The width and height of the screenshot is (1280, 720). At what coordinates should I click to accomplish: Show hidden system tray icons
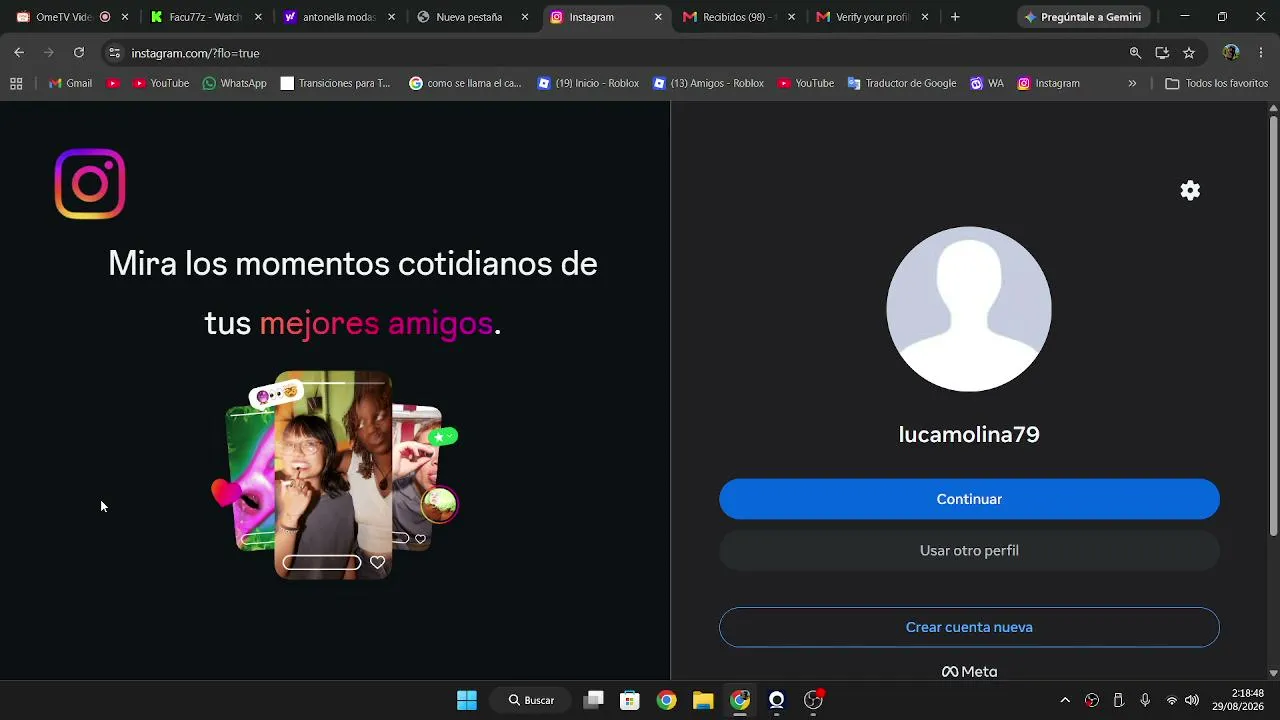coord(1065,700)
